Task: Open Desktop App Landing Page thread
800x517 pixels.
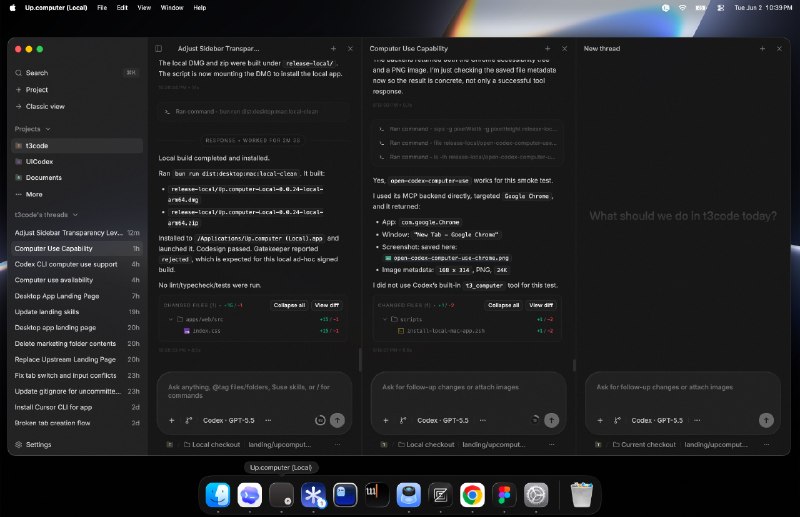Action: tap(77, 296)
